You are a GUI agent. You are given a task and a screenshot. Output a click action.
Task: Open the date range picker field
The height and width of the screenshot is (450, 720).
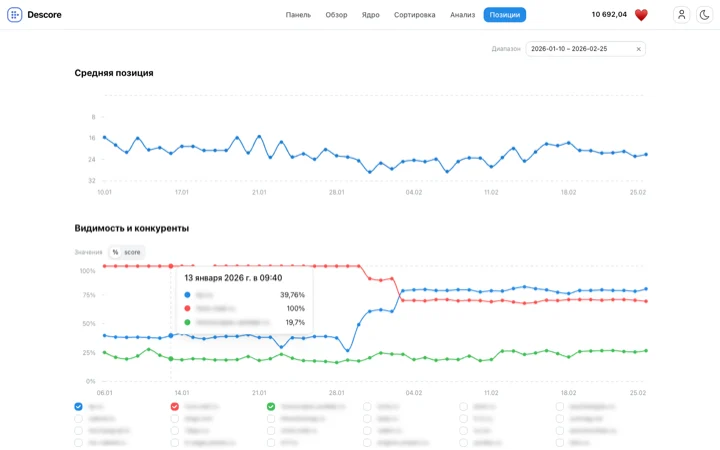point(580,49)
